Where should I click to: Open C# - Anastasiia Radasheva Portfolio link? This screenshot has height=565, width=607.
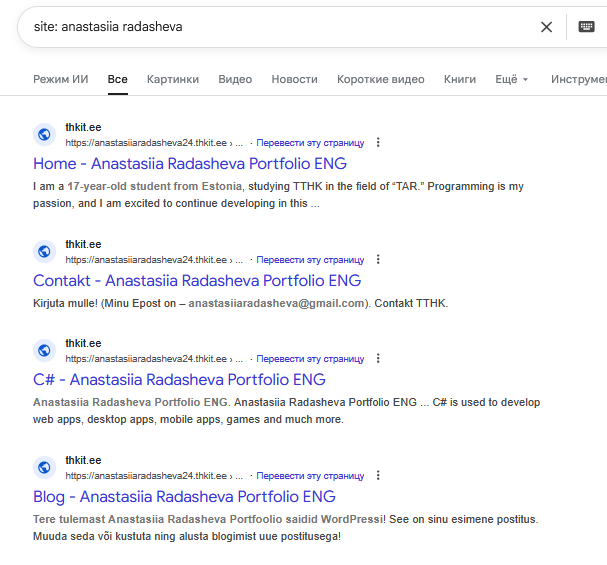tap(179, 380)
